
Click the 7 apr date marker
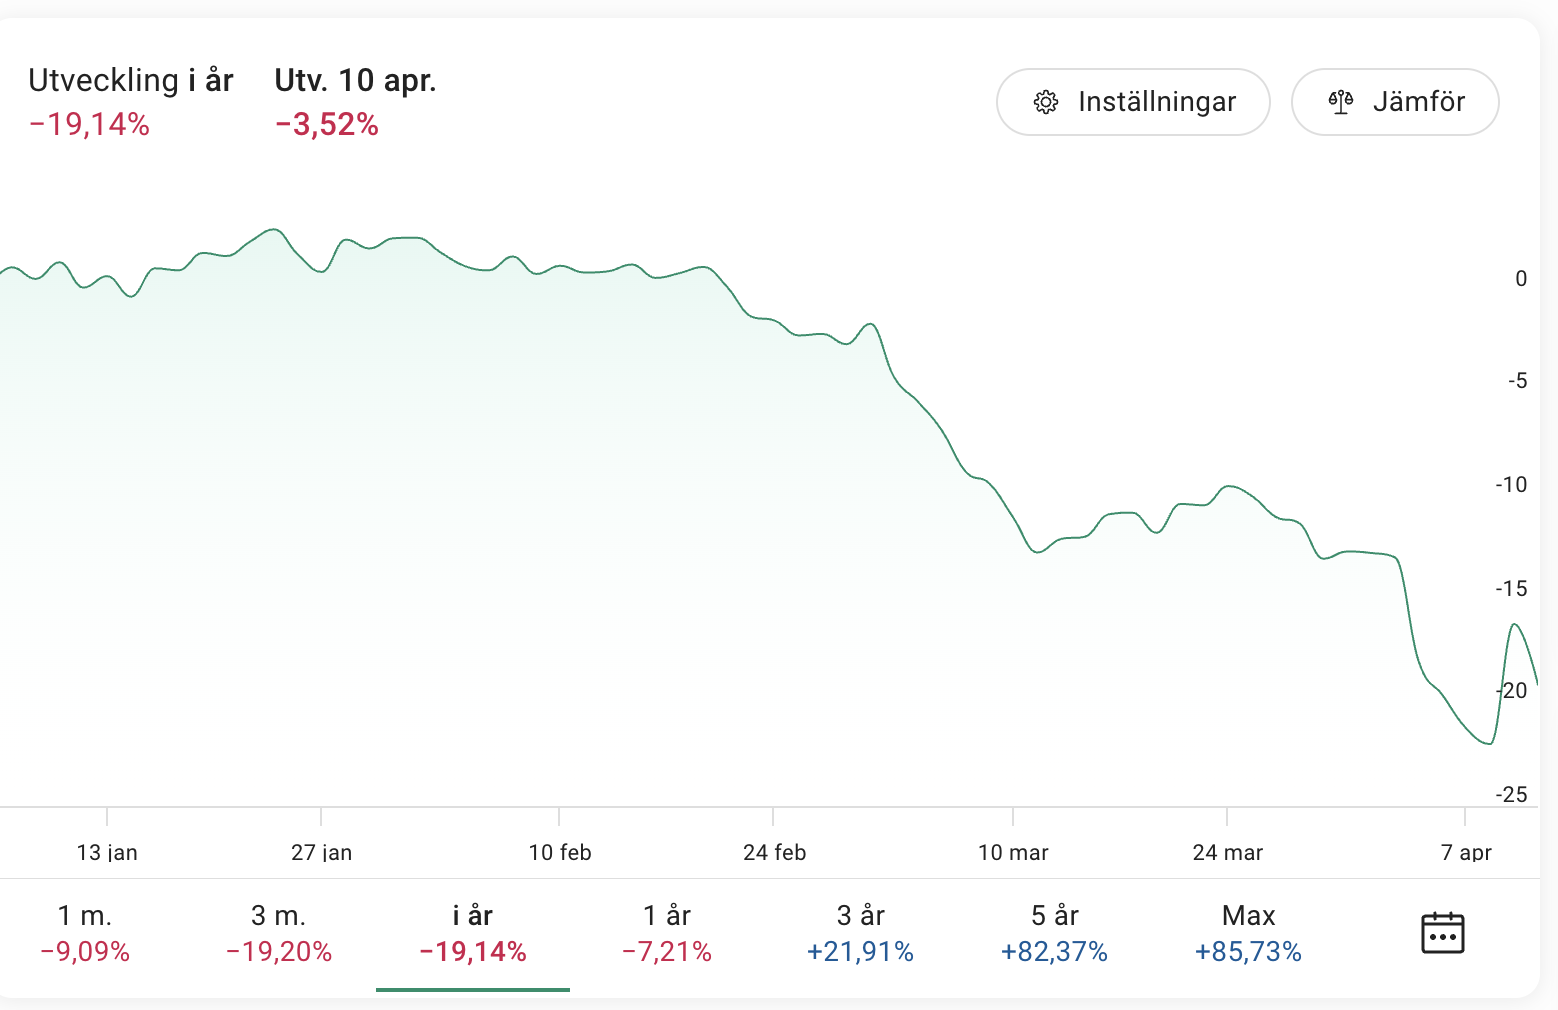click(x=1466, y=852)
